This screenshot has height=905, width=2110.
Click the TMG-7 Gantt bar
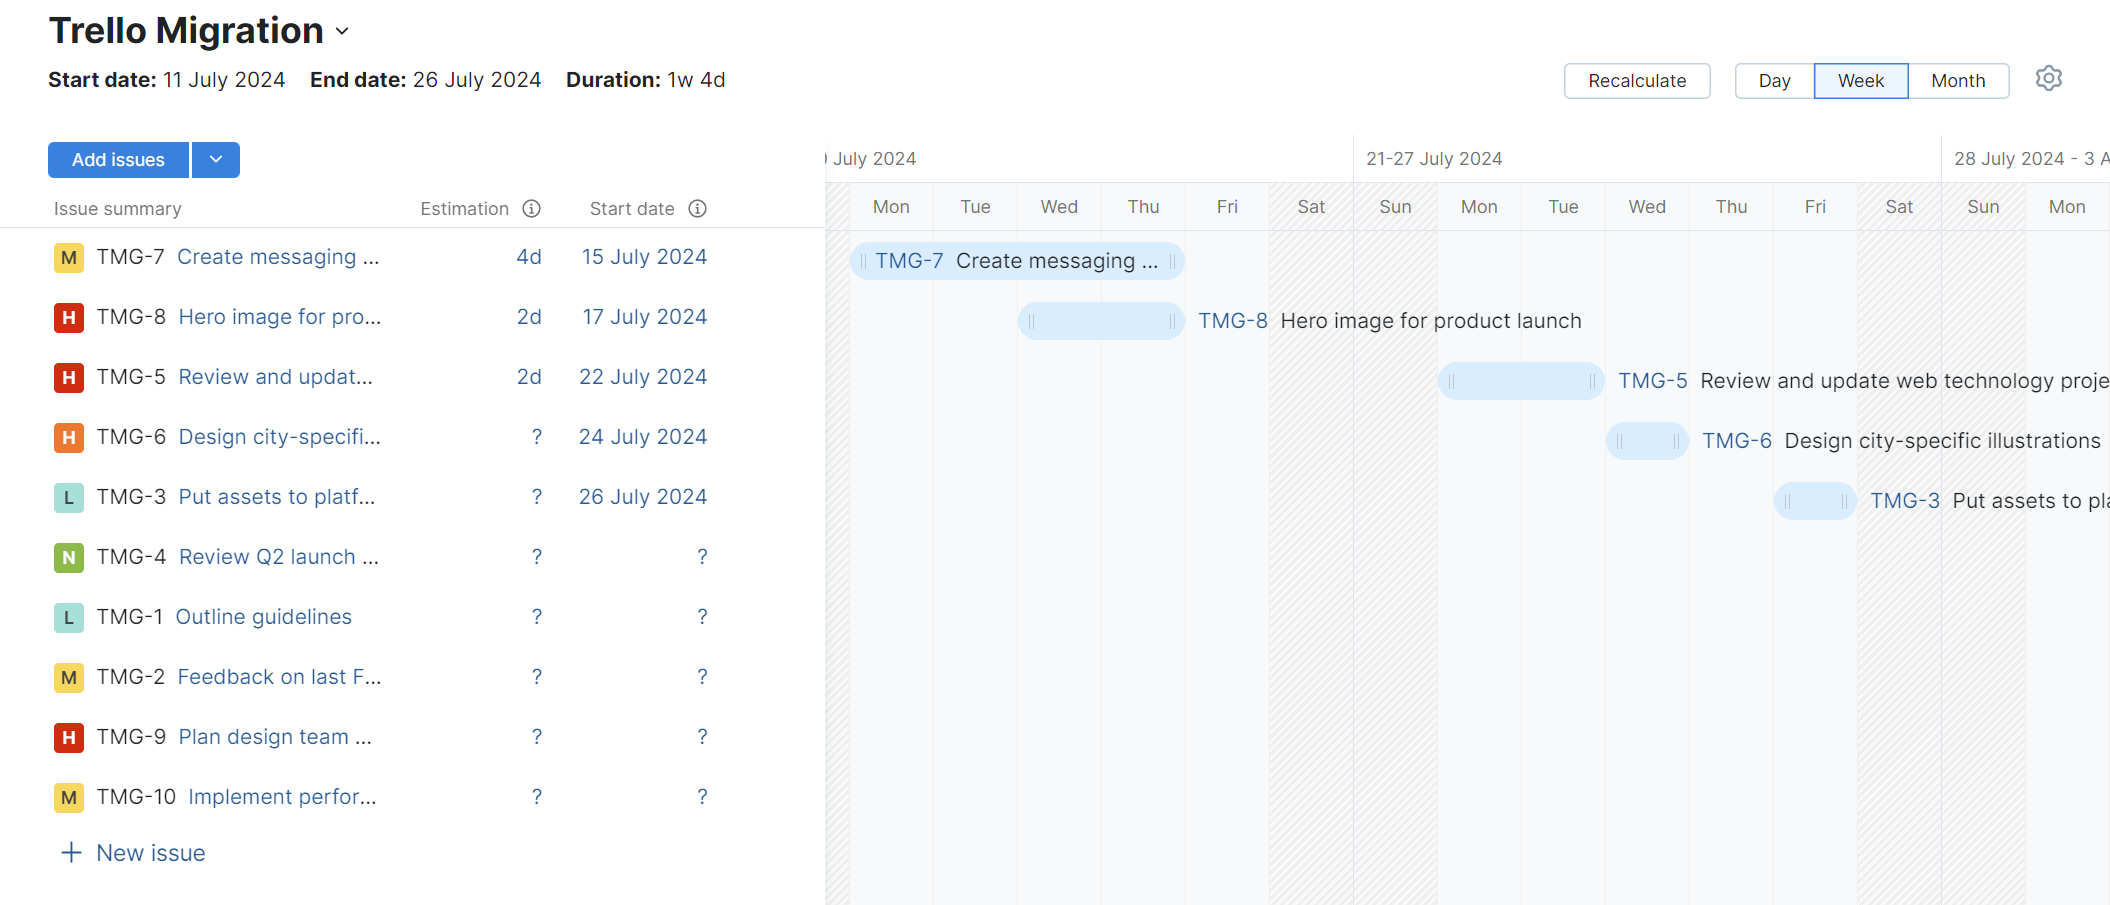click(1017, 261)
